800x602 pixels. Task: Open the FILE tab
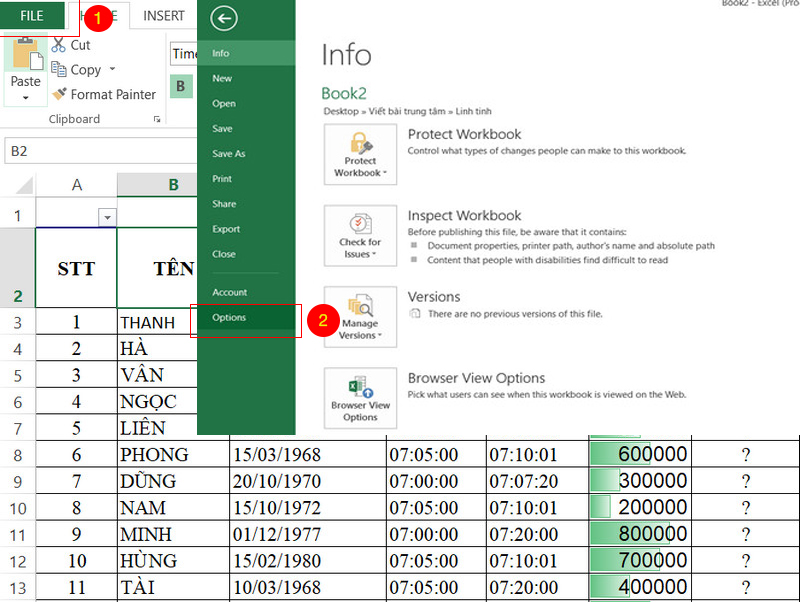tap(32, 16)
